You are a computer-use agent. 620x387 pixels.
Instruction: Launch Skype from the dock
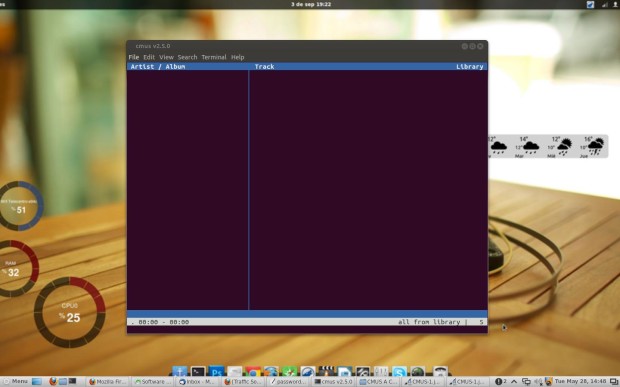pos(399,371)
